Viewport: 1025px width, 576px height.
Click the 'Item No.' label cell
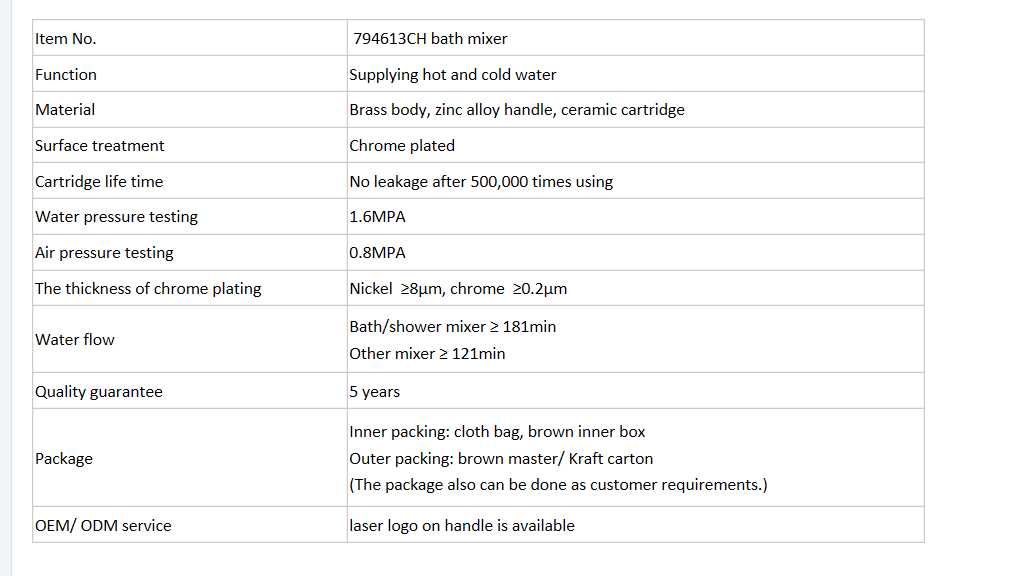(x=66, y=39)
